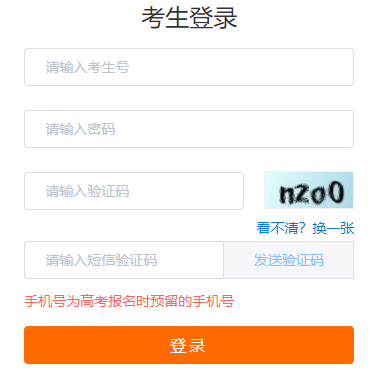The height and width of the screenshot is (370, 379).
Task: Select the 考生登录 page heading
Action: pos(189,18)
